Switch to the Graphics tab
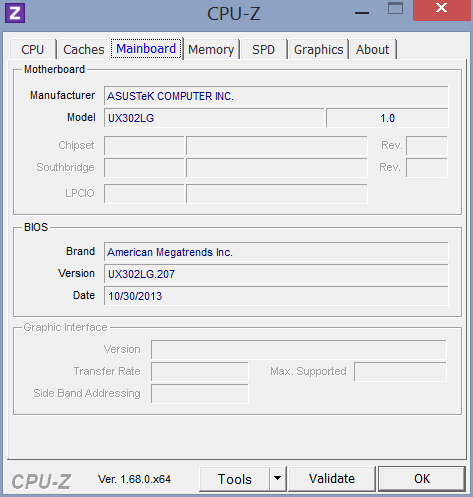 [x=318, y=49]
